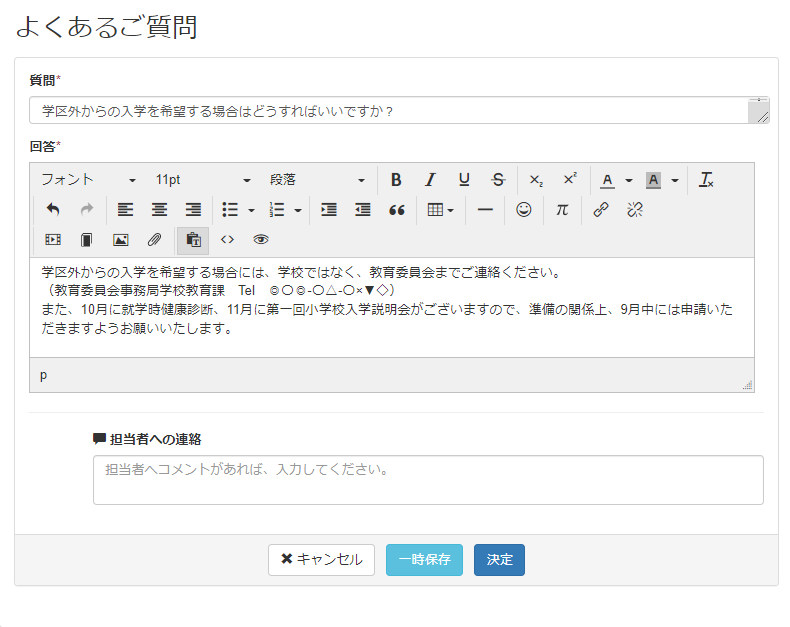Screen dimensions: 790x627
Task: Preview content with the eye icon
Action: coord(261,240)
